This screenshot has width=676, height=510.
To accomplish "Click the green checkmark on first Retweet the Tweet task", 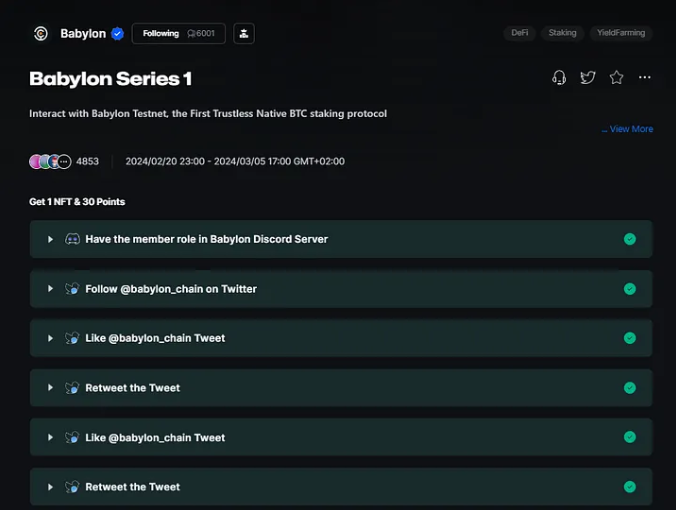I will coord(629,388).
